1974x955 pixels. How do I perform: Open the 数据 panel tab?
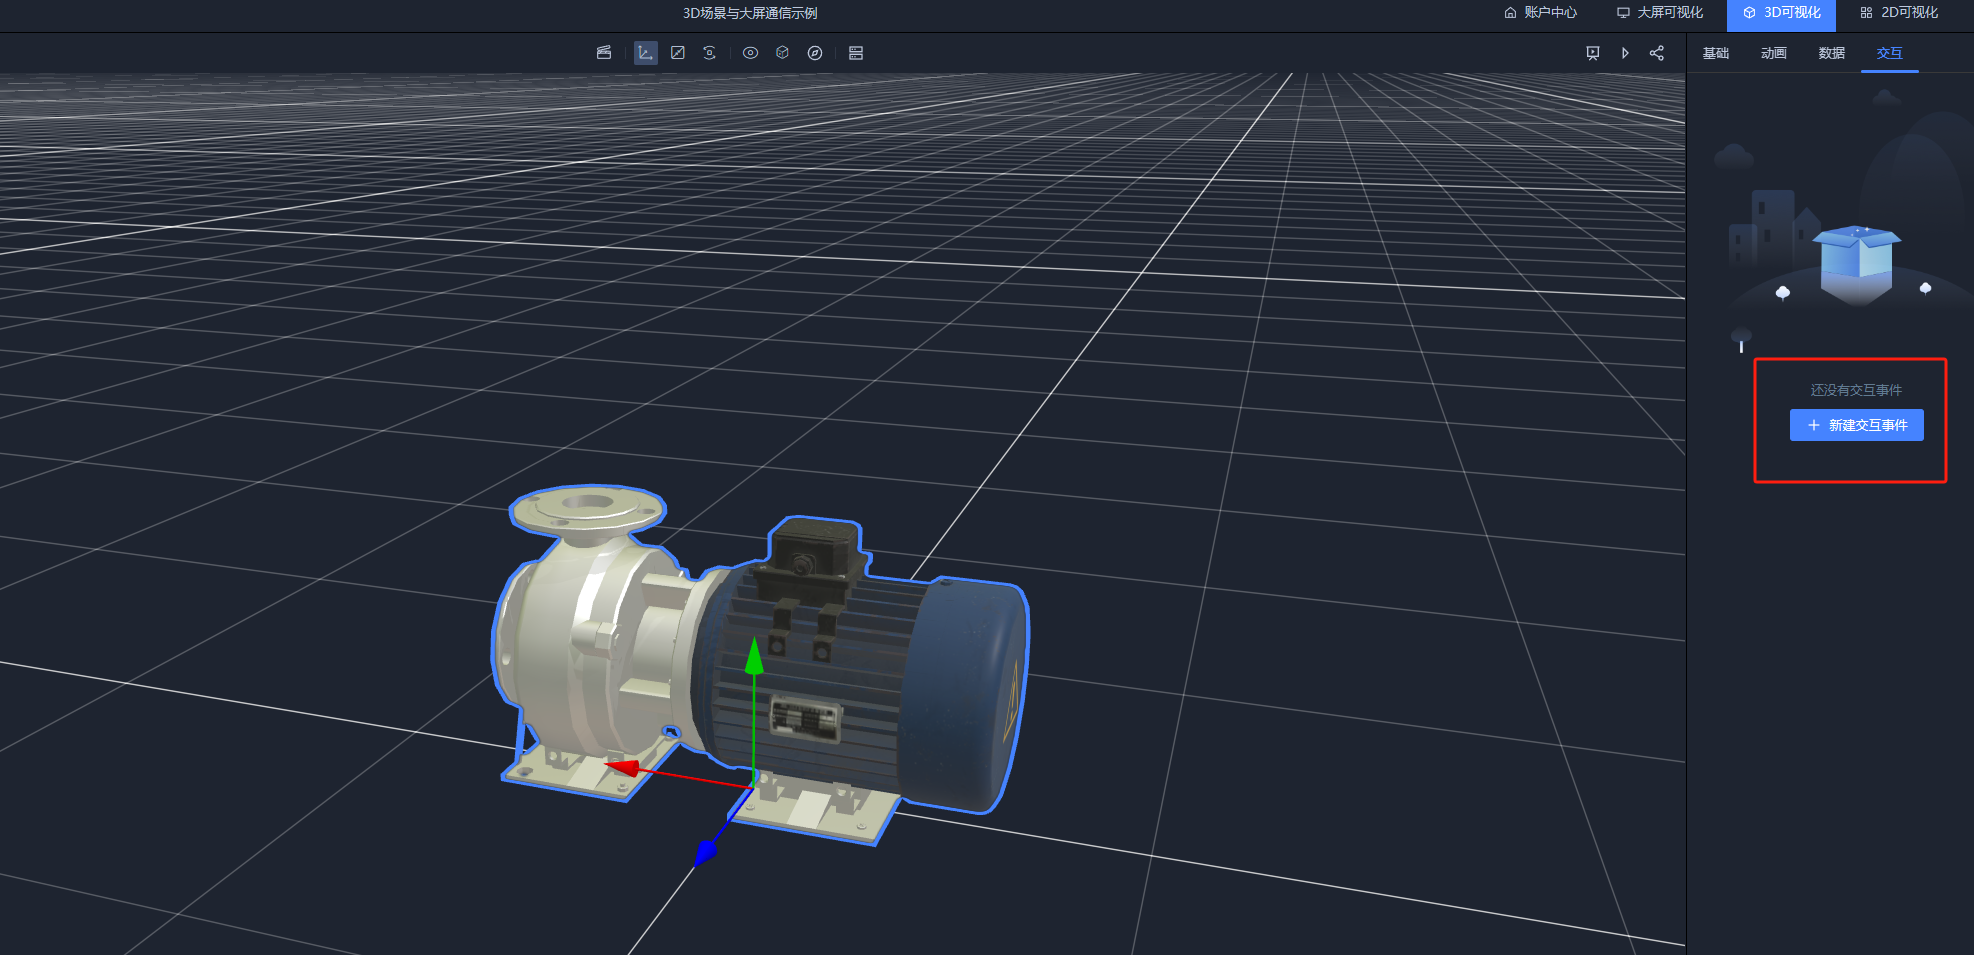point(1832,53)
